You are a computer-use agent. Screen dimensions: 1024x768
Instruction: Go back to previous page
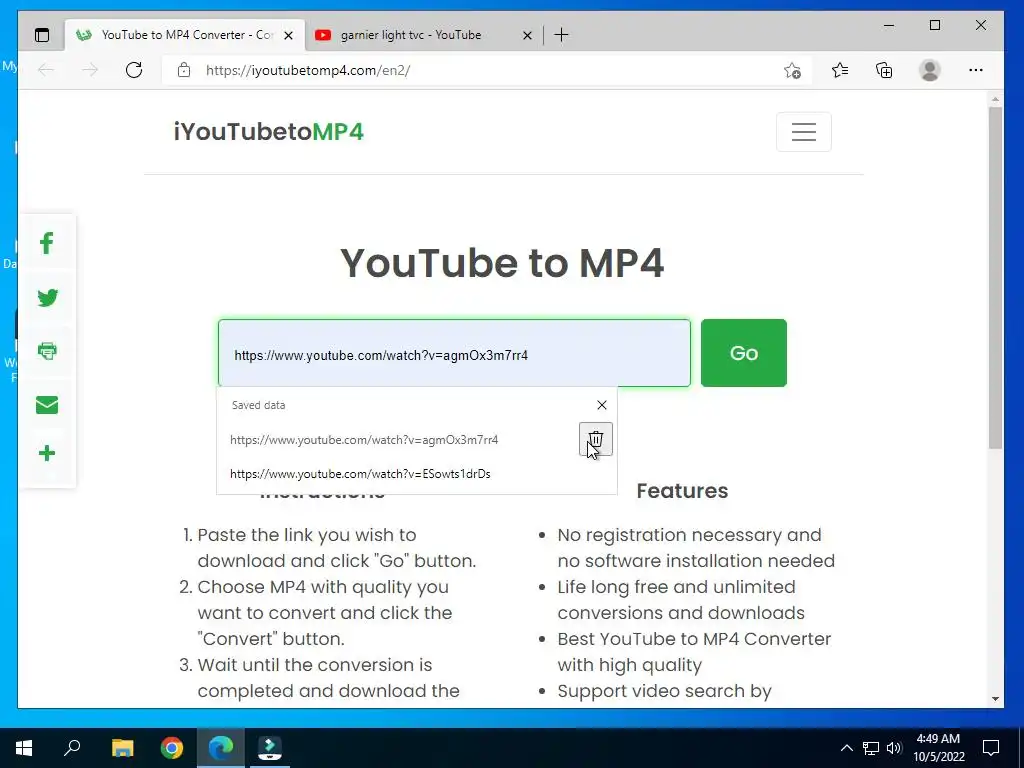(46, 70)
